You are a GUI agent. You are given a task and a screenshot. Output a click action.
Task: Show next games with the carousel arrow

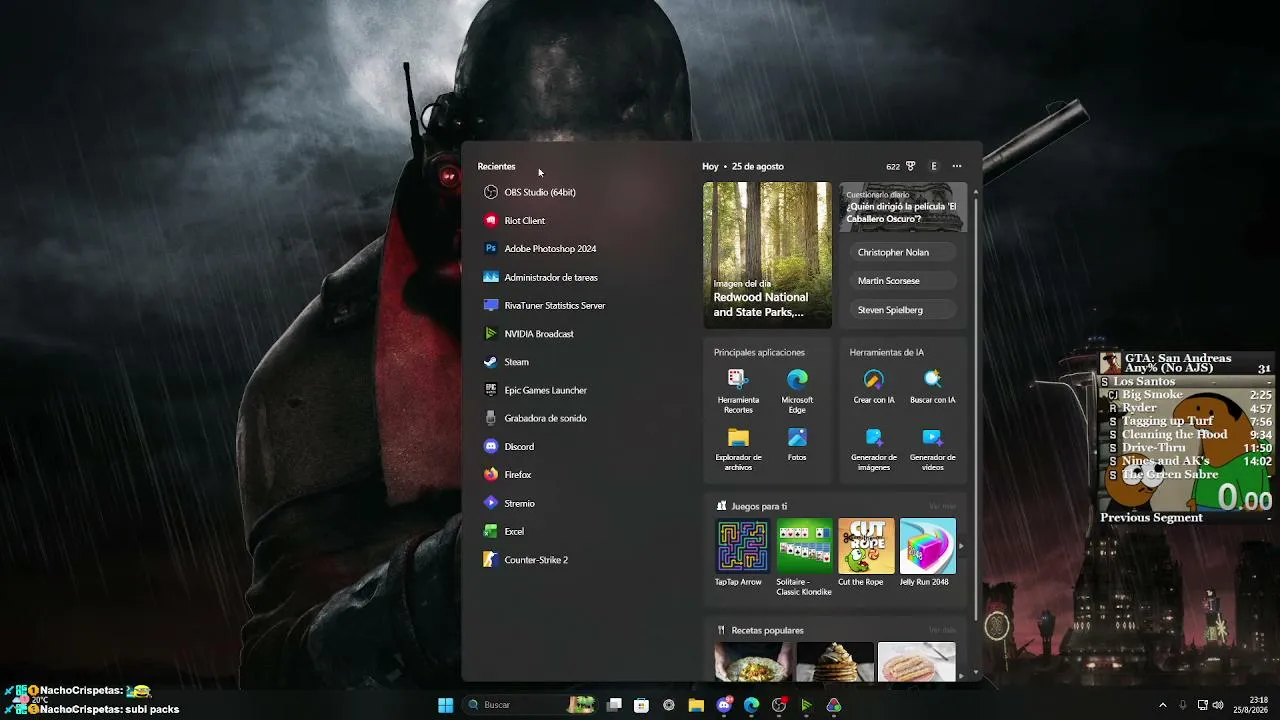pos(962,546)
